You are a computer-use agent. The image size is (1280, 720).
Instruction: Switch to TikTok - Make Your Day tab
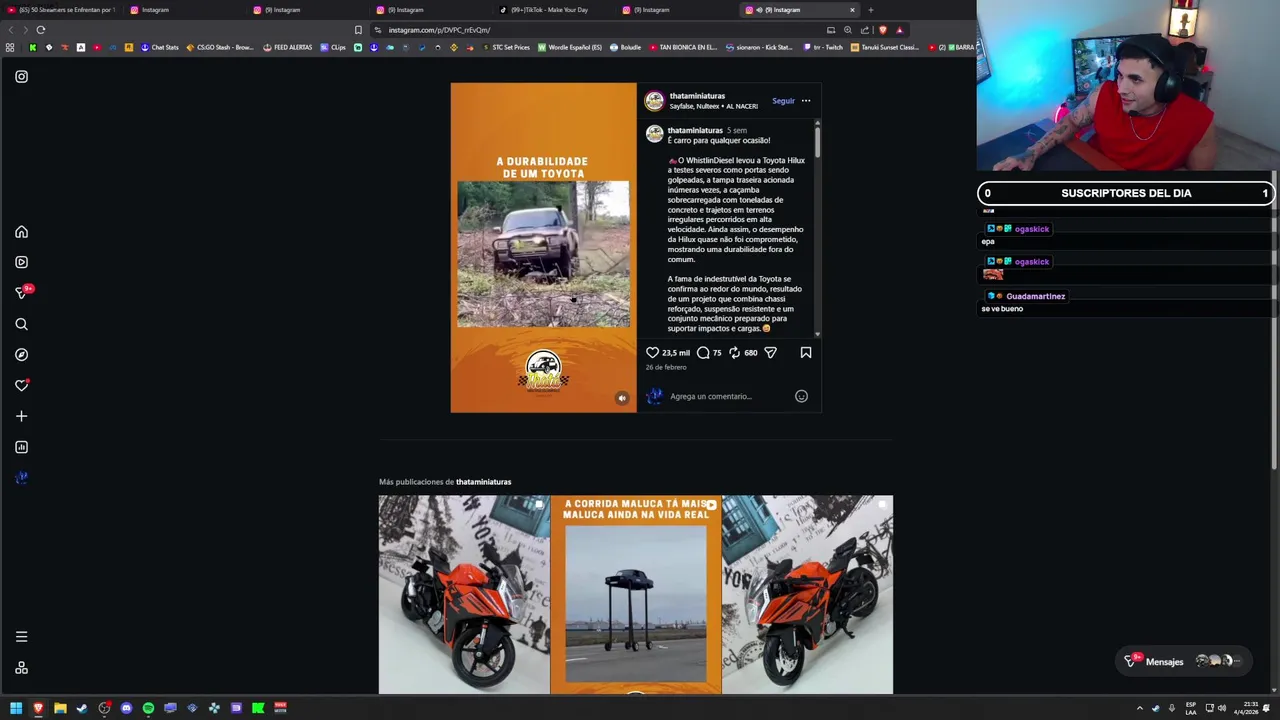click(x=549, y=10)
